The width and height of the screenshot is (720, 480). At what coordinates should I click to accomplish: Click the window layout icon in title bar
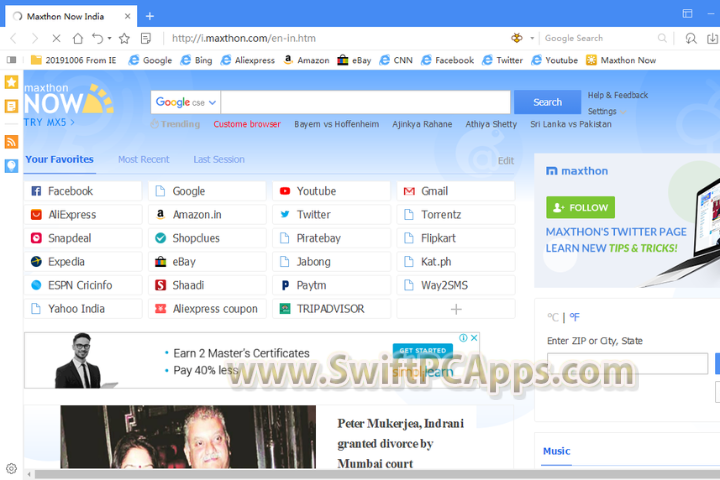click(x=687, y=13)
